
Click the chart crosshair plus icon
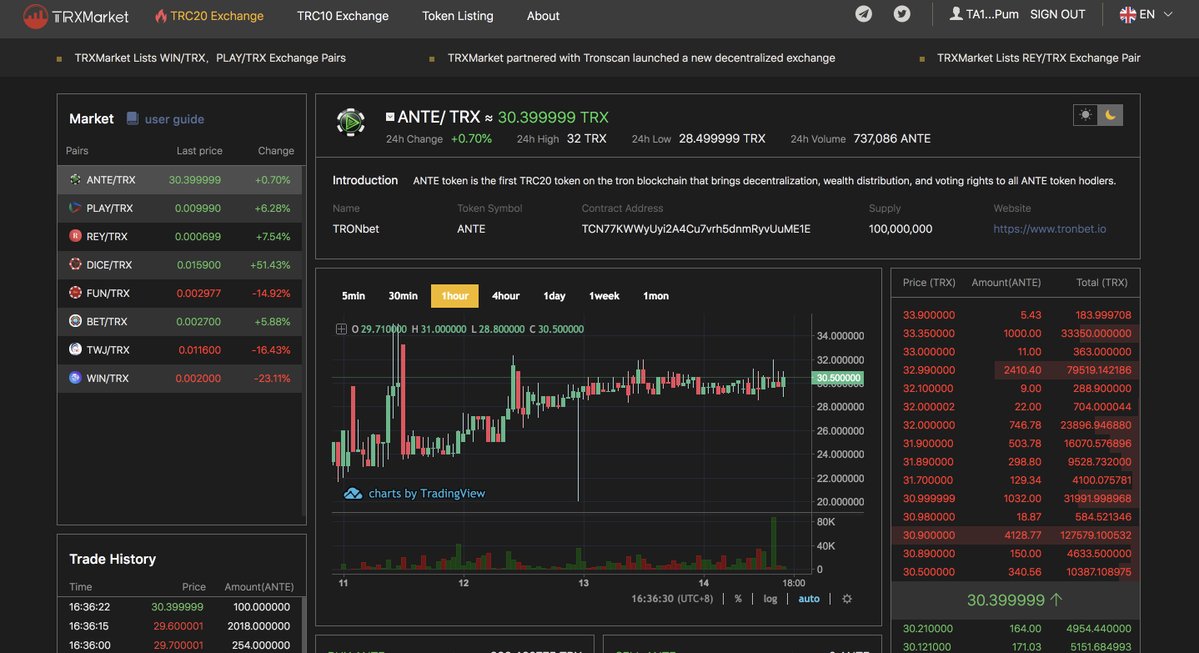pyautogui.click(x=341, y=329)
